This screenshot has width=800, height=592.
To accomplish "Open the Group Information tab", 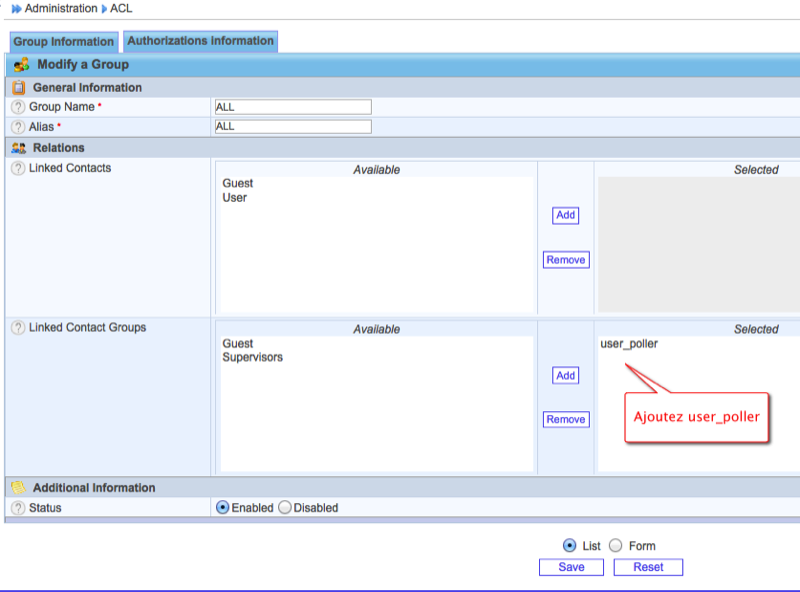I will (64, 42).
